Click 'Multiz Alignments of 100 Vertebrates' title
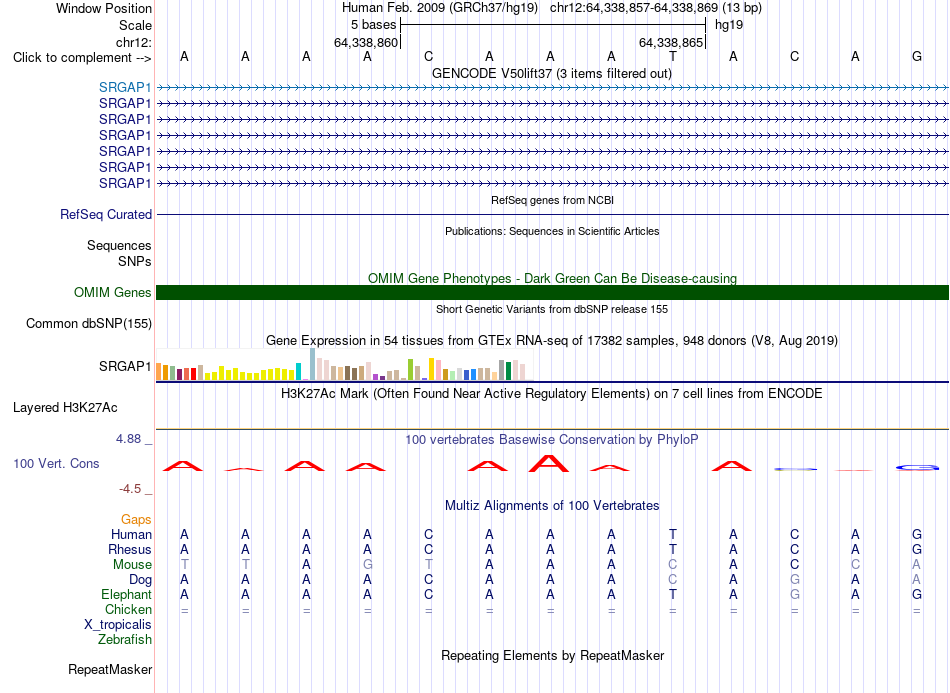This screenshot has height=693, width=950. [x=552, y=505]
